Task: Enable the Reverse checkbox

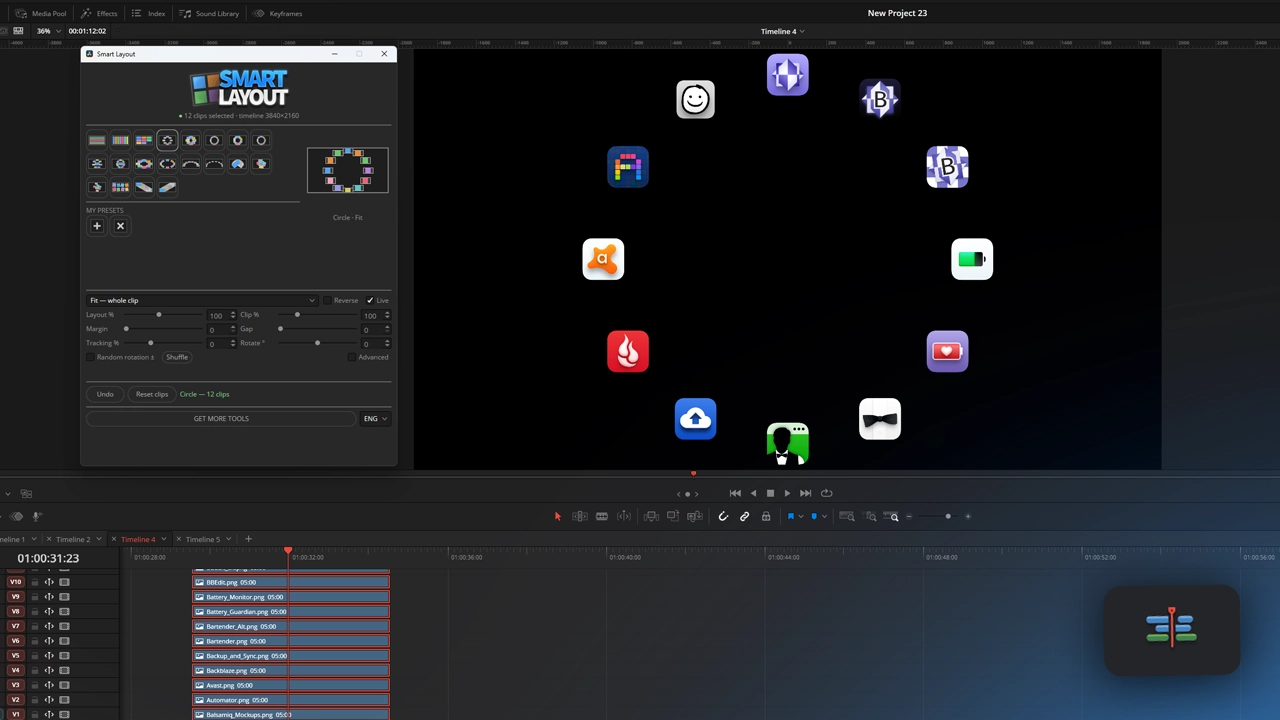Action: (x=327, y=300)
